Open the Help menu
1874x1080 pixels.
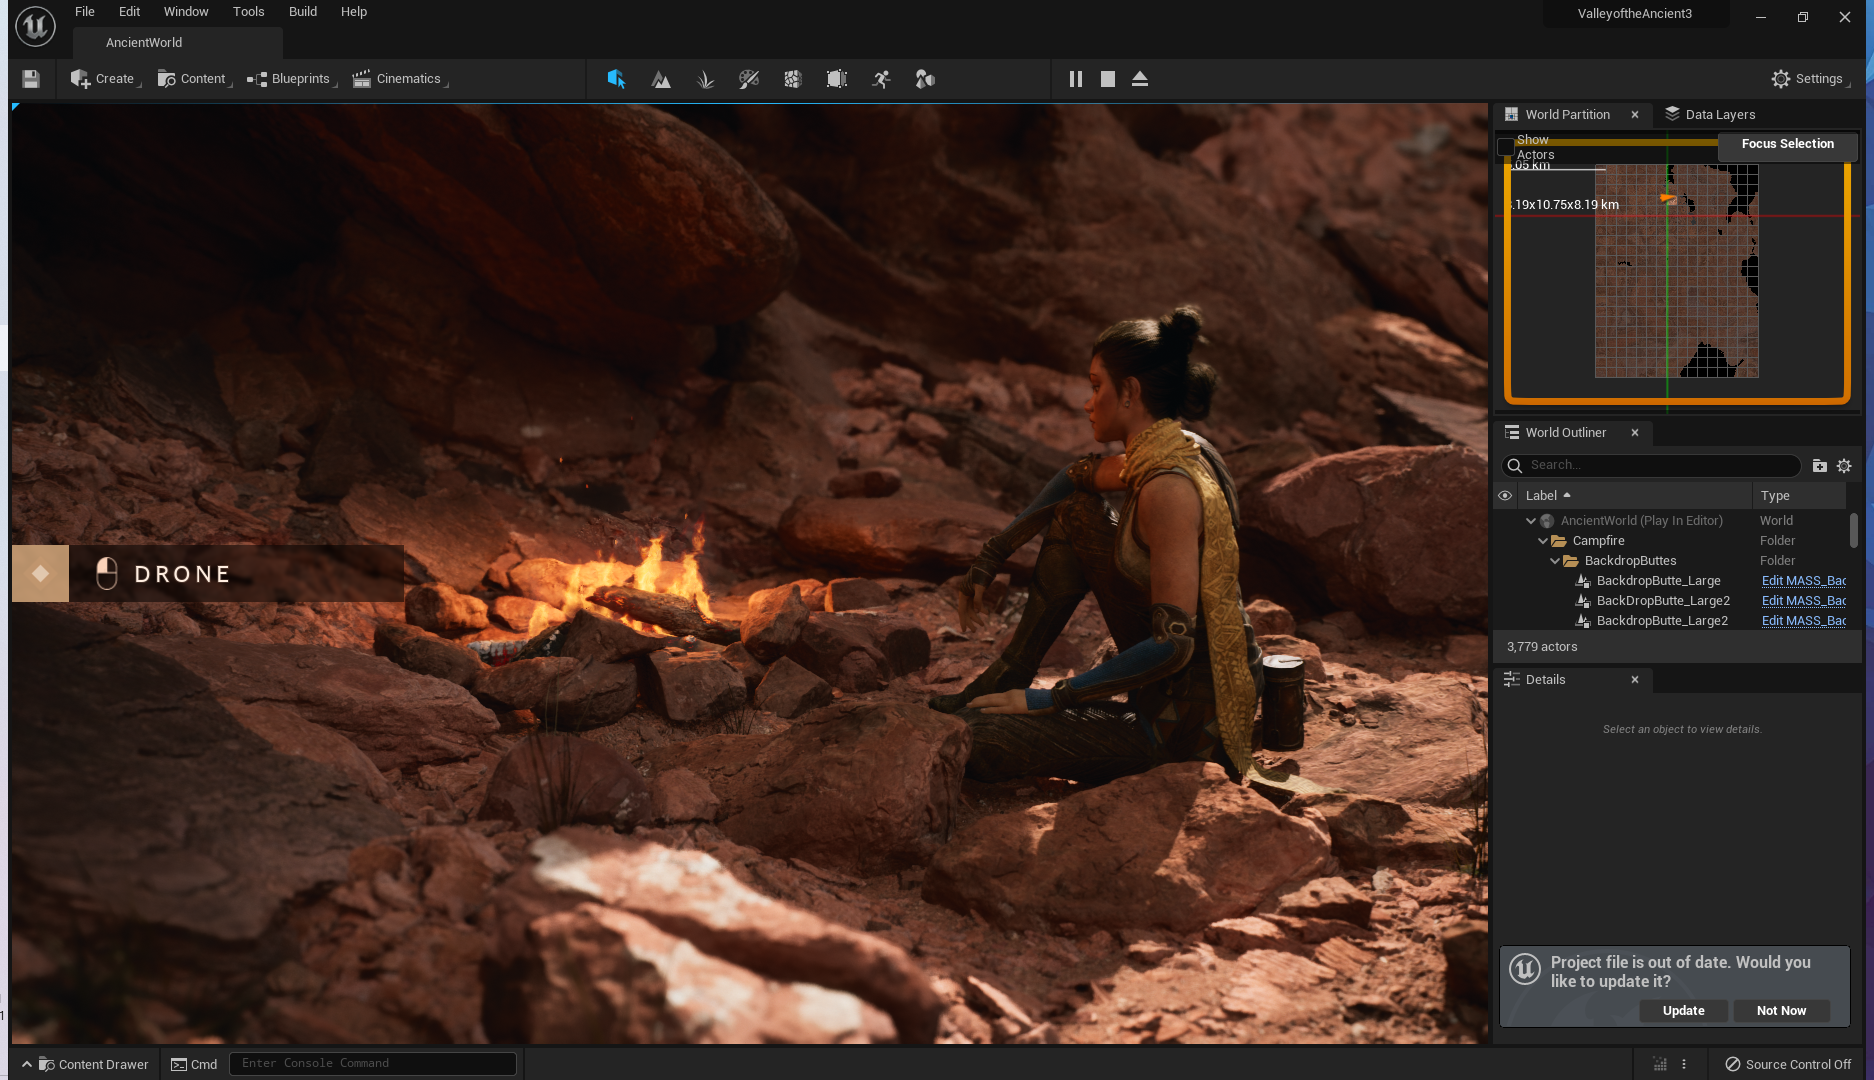pyautogui.click(x=354, y=12)
